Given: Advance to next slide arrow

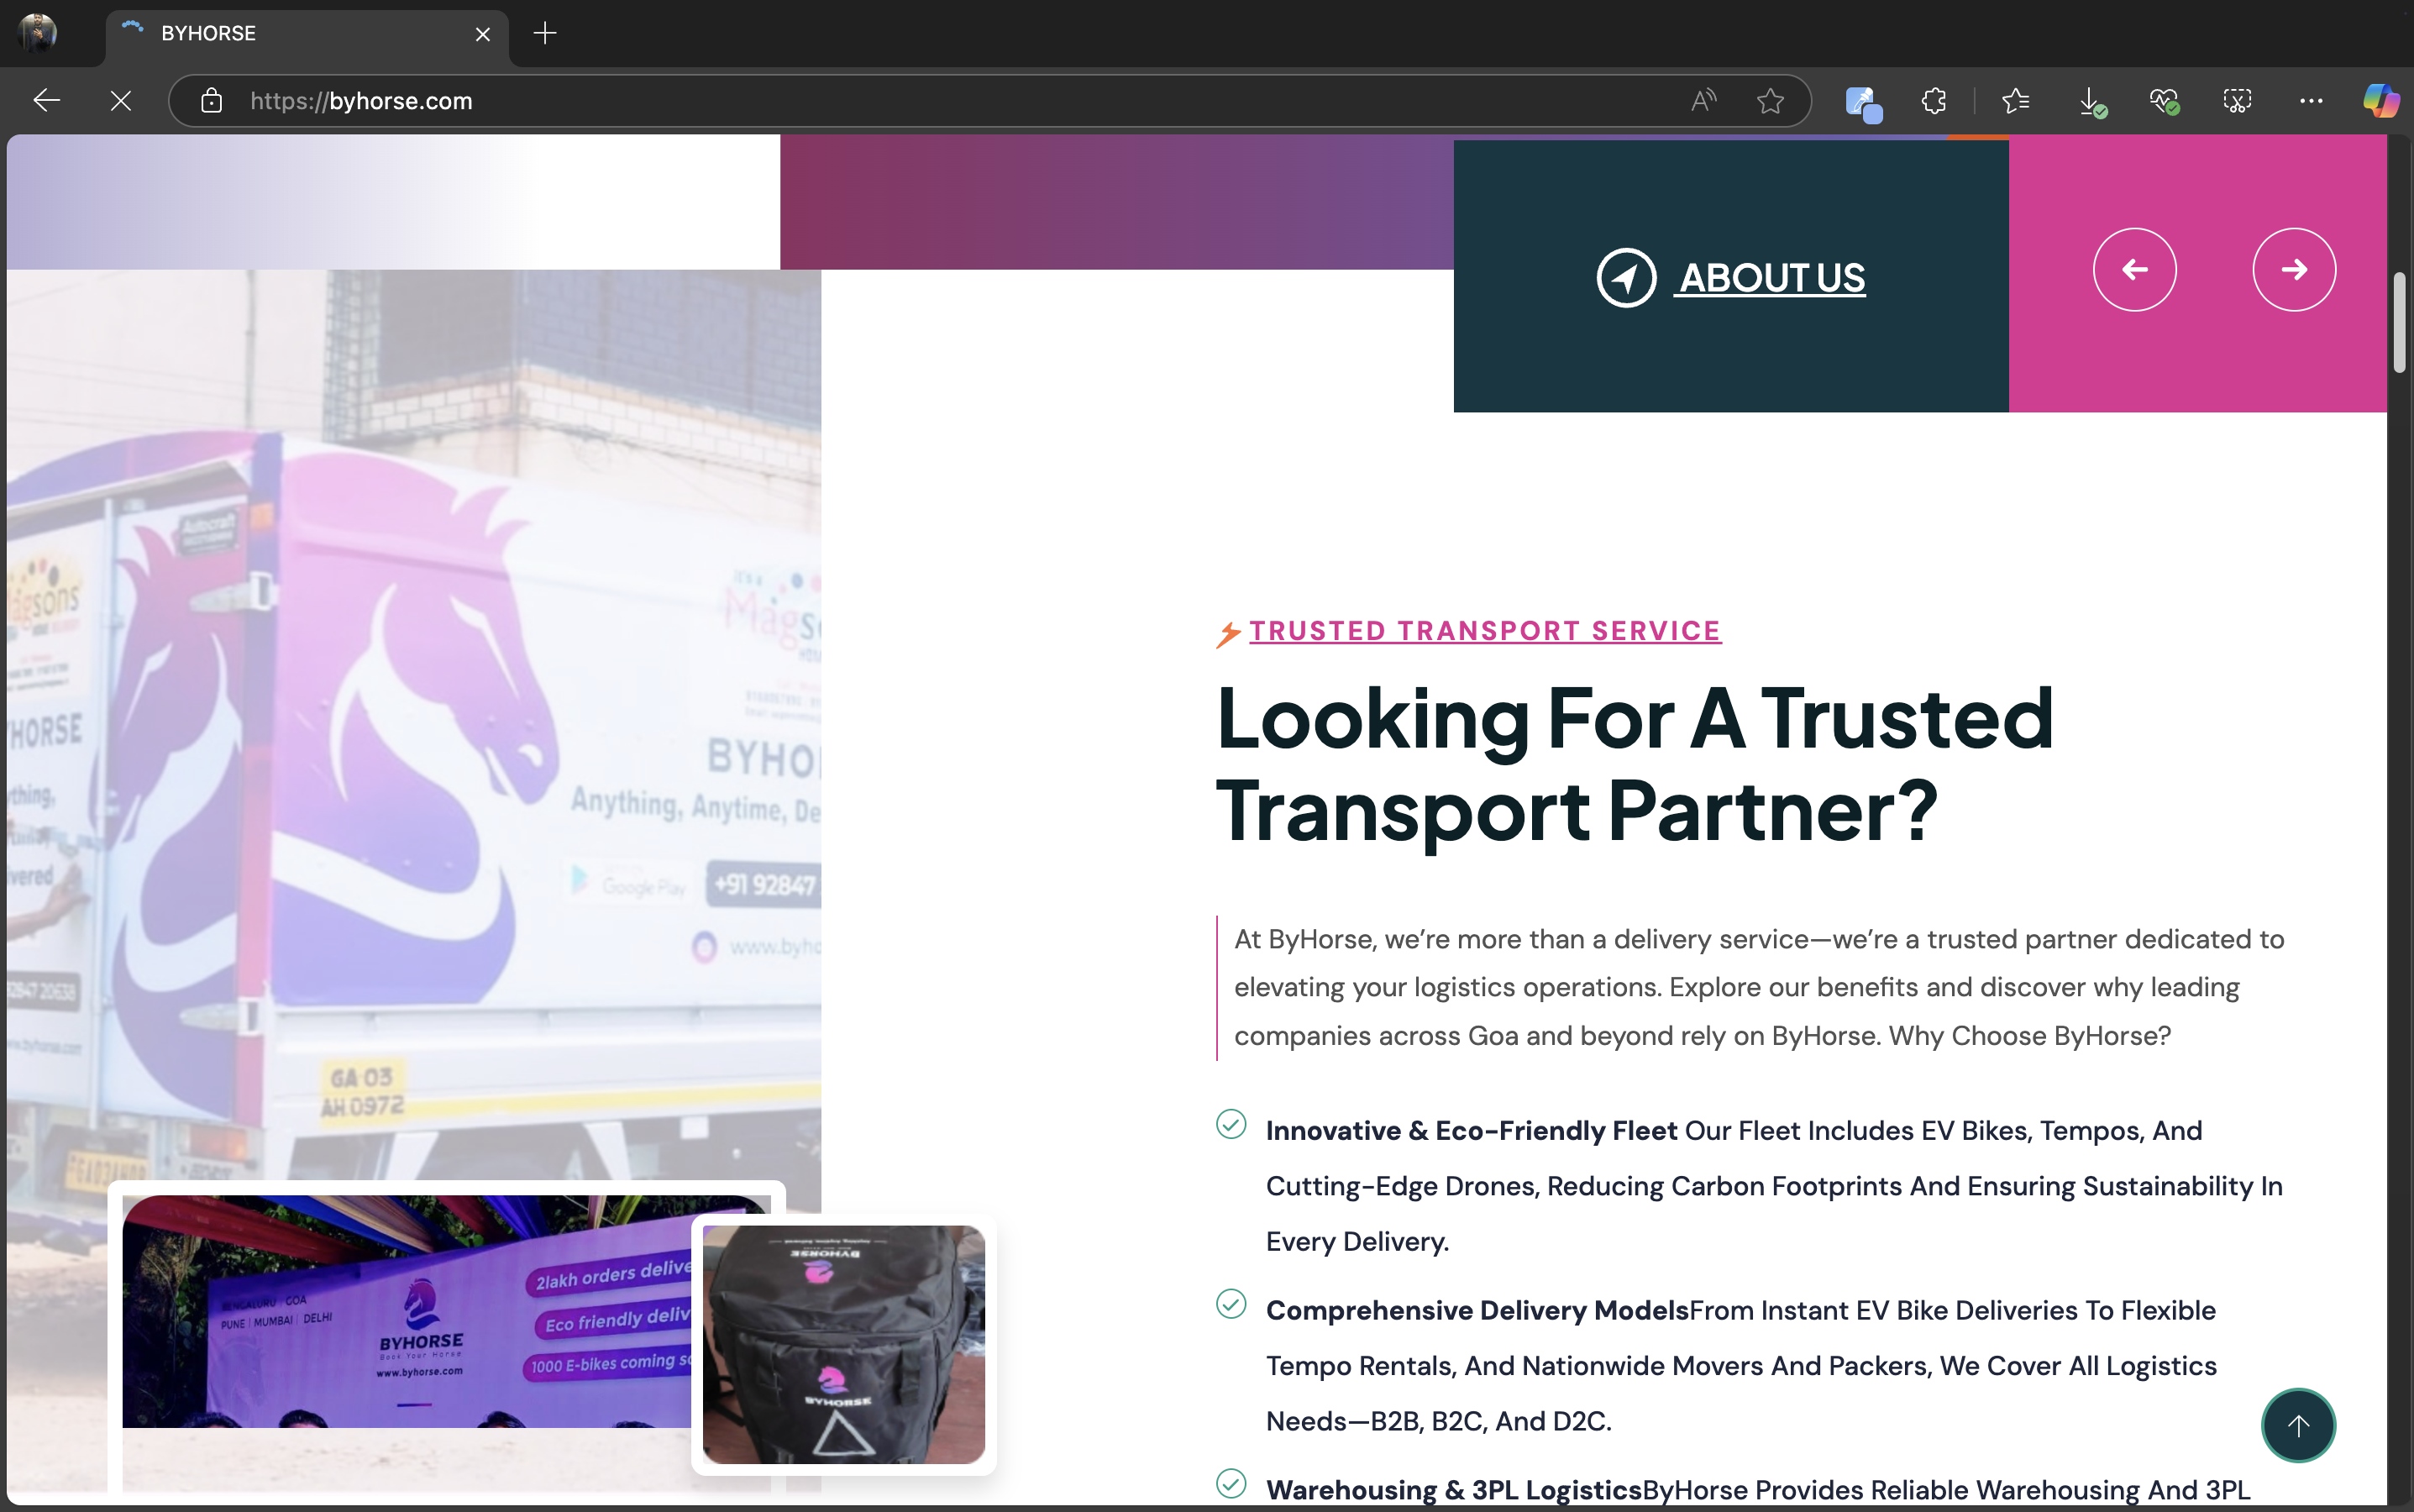Looking at the screenshot, I should coord(2294,269).
